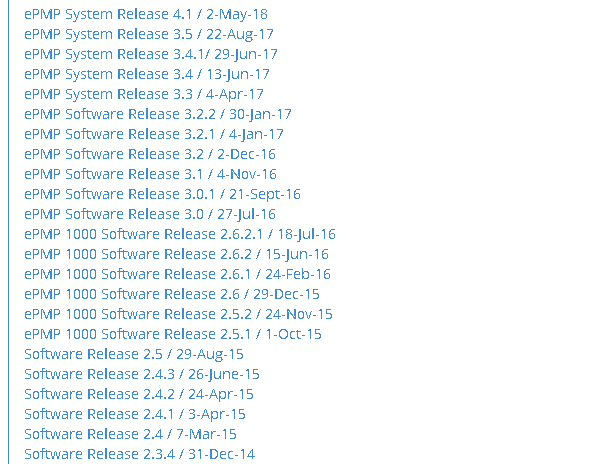This screenshot has height=464, width=609.
Task: Open ePMP 1000 Software Release 2.6 link
Action: coord(172,294)
